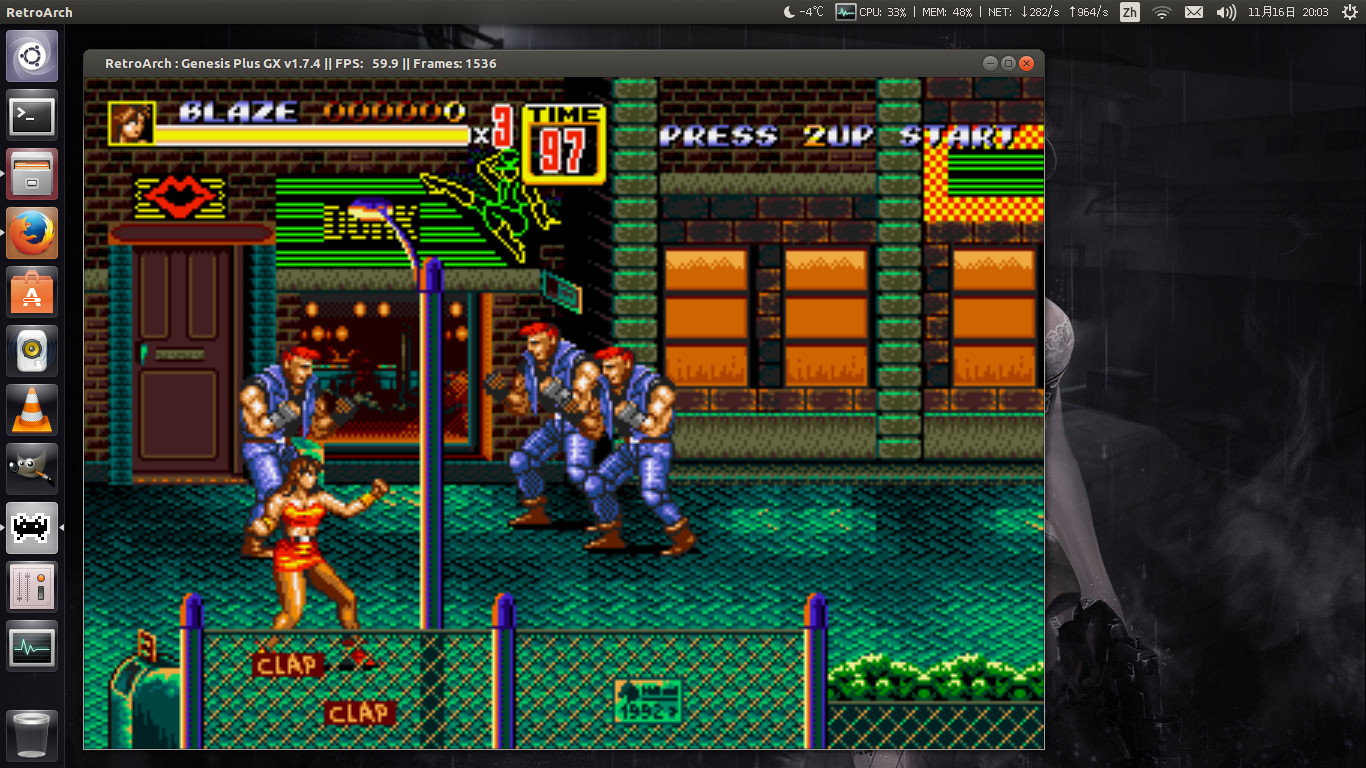The height and width of the screenshot is (768, 1366).
Task: Open the Trash in the dock
Action: point(32,736)
